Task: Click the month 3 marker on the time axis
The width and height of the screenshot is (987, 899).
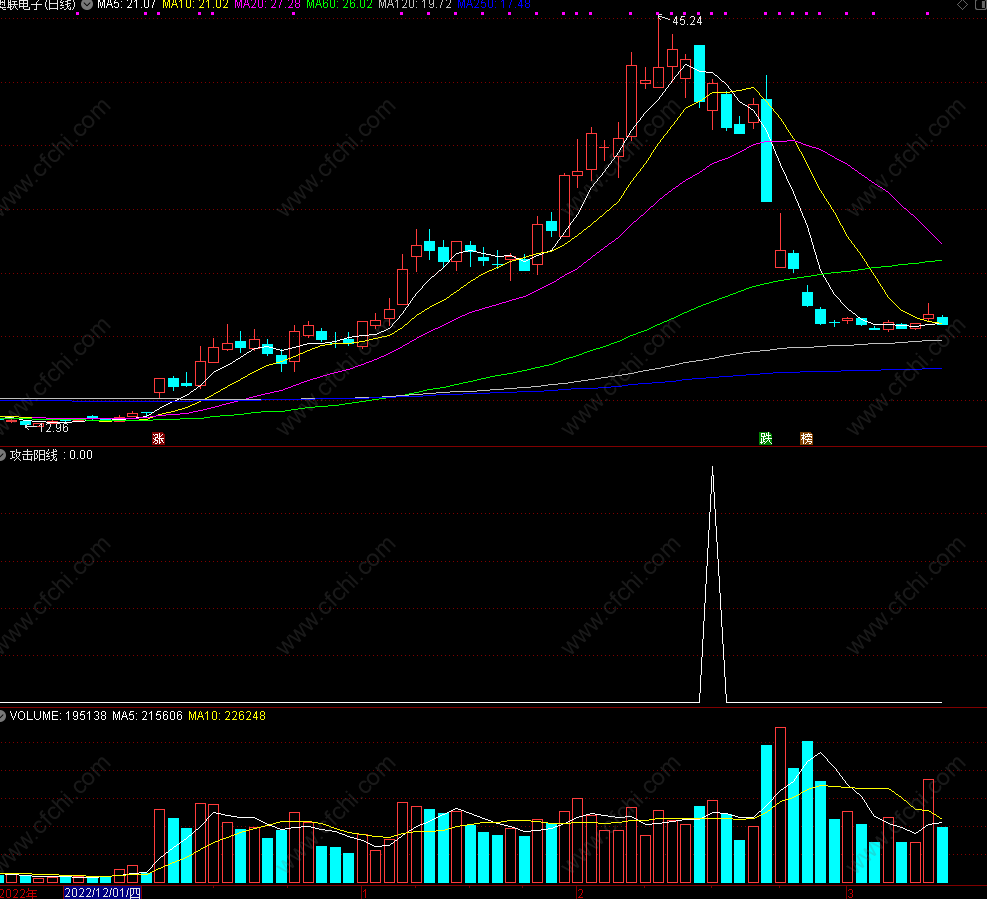Action: pyautogui.click(x=850, y=893)
